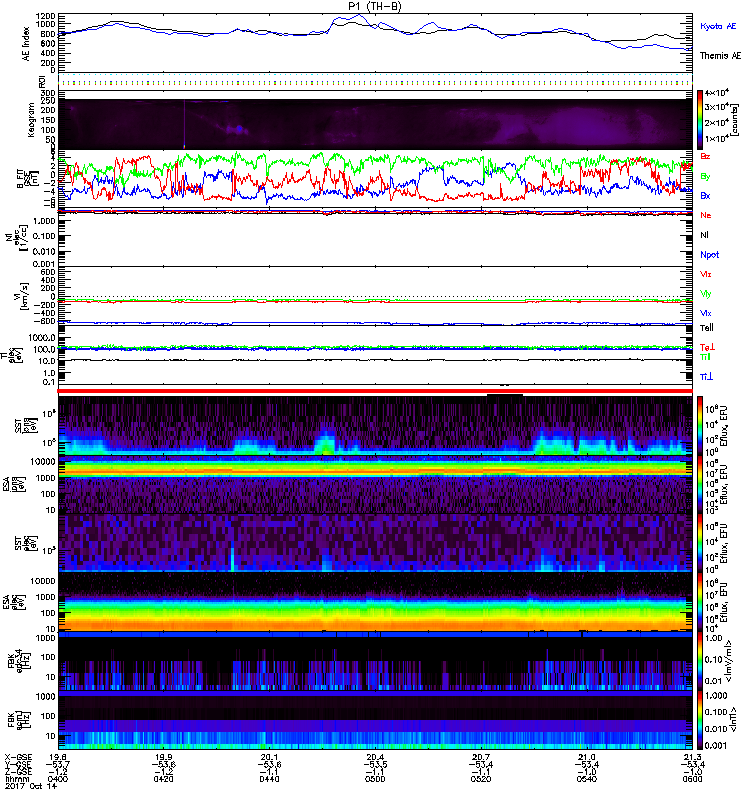Click the X-GSE value 20.4
750x800 pixels.
(375, 757)
